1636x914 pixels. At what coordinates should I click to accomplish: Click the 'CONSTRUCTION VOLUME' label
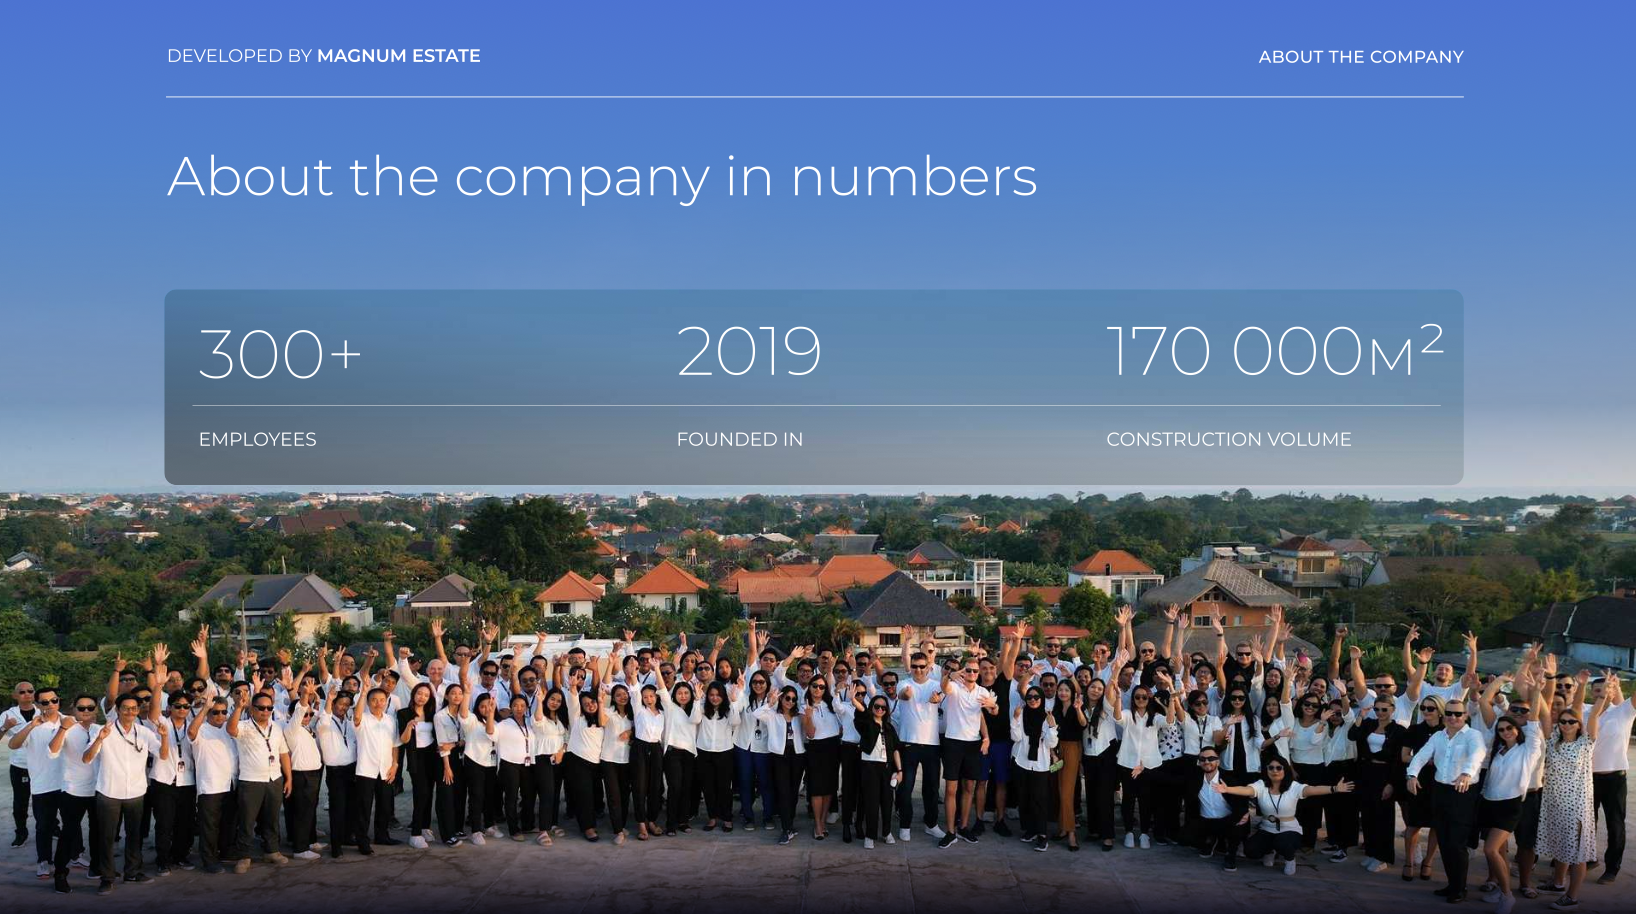[1229, 439]
